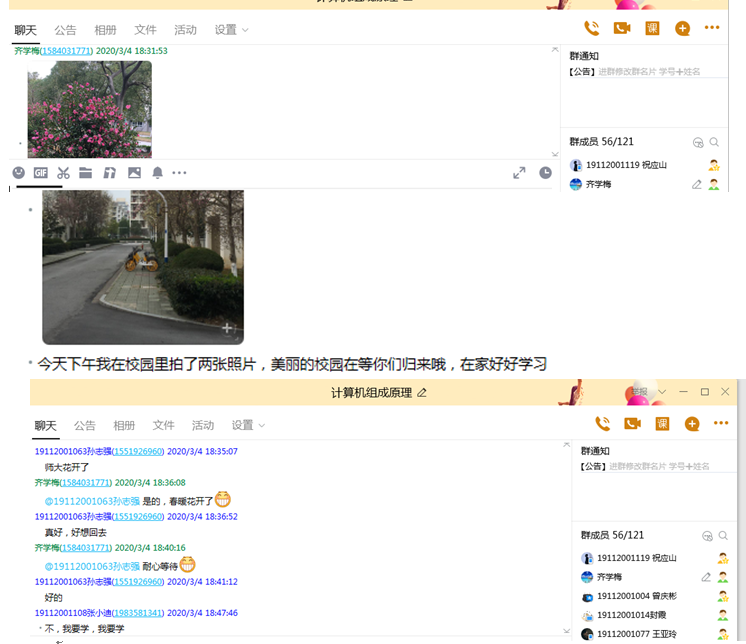Select member 19112001119 祝应山 in upper window

(645, 165)
